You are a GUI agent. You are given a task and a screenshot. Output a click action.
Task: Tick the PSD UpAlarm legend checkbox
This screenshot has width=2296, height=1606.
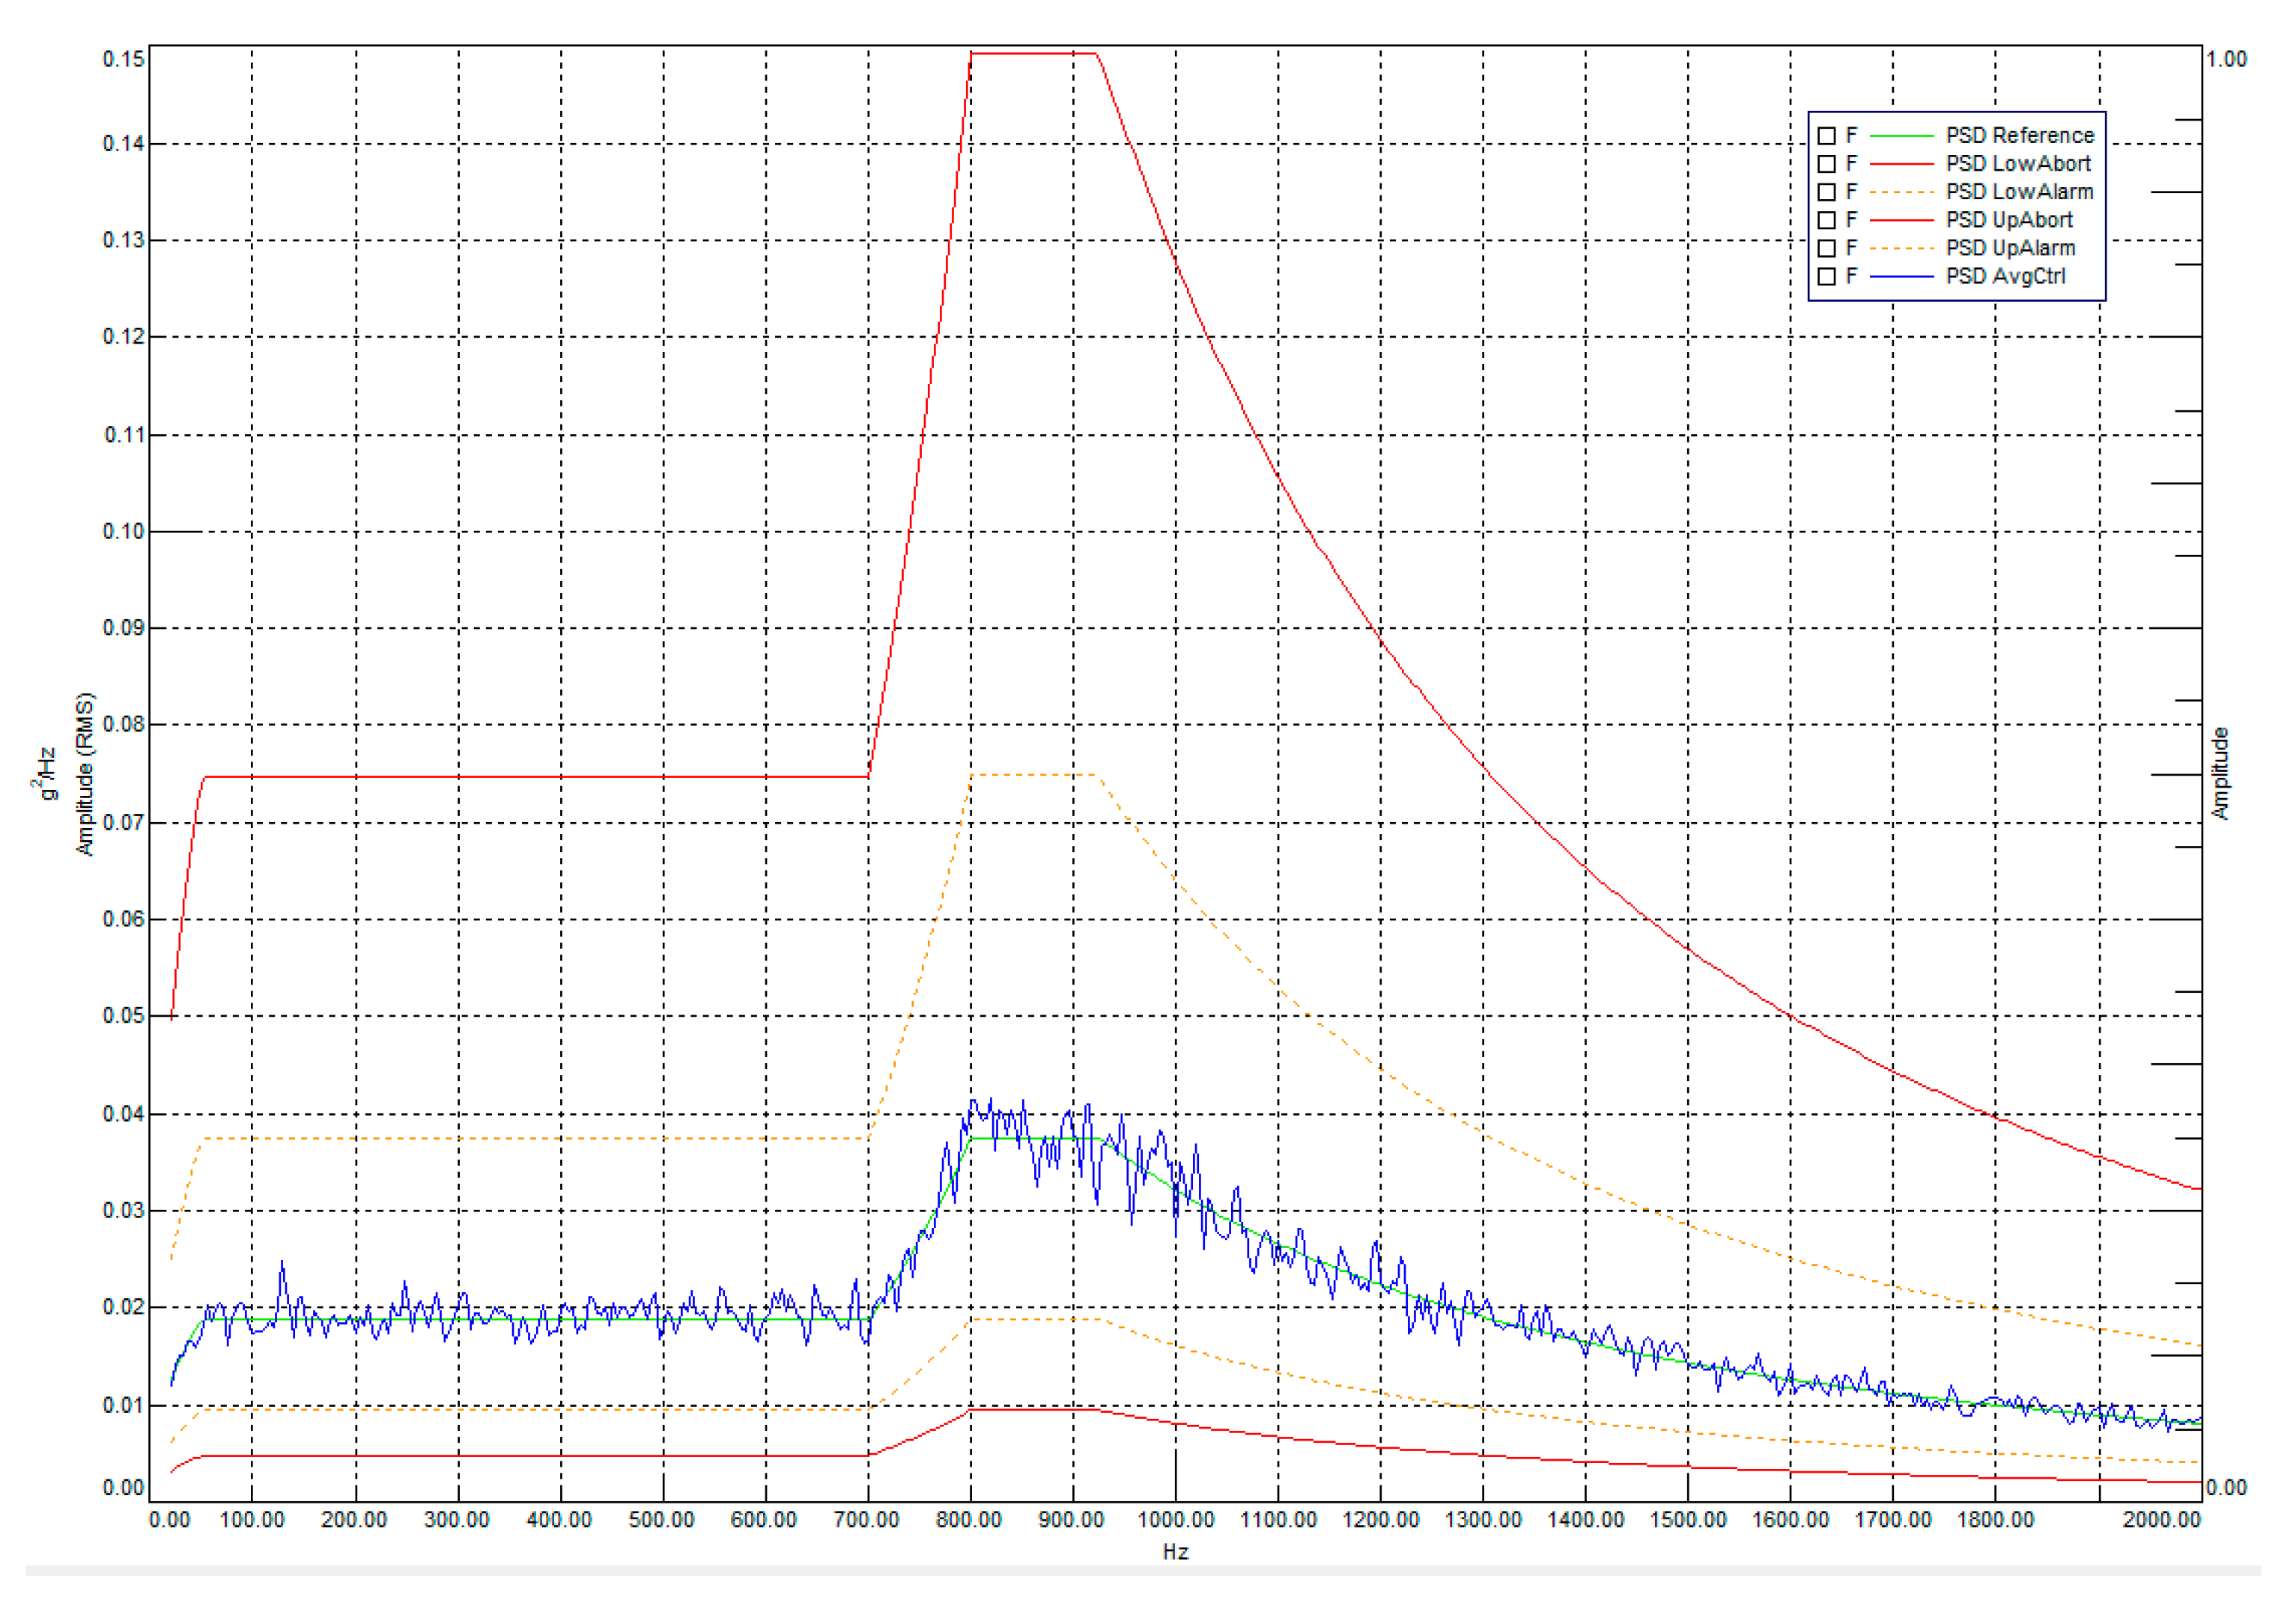coord(1826,248)
